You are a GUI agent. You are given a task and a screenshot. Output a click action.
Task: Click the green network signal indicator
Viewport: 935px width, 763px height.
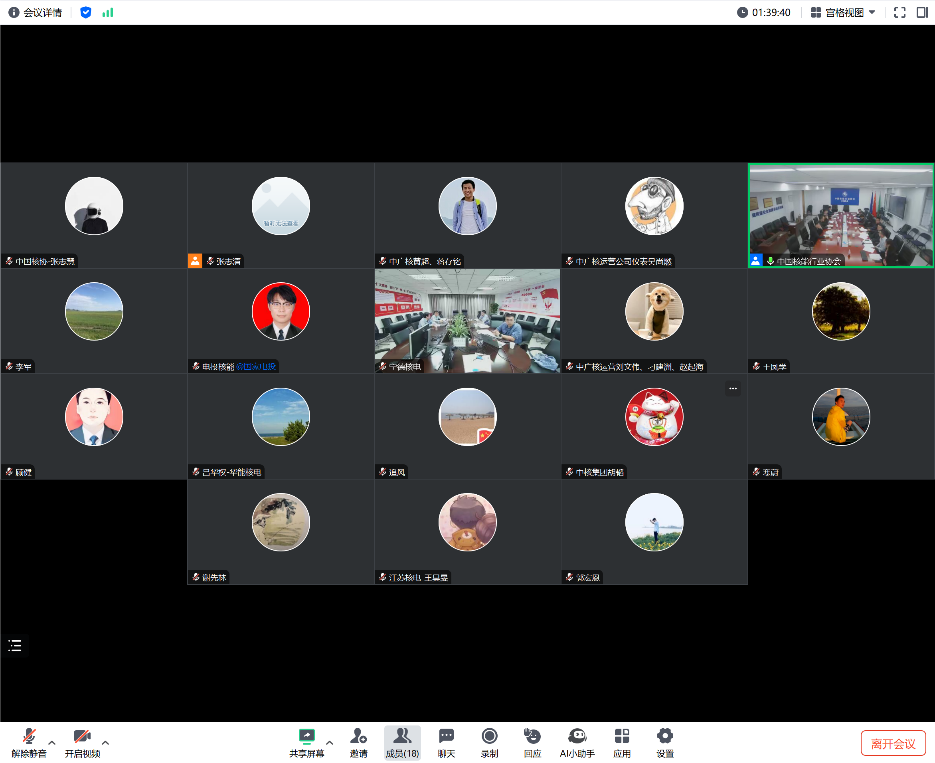click(x=108, y=12)
